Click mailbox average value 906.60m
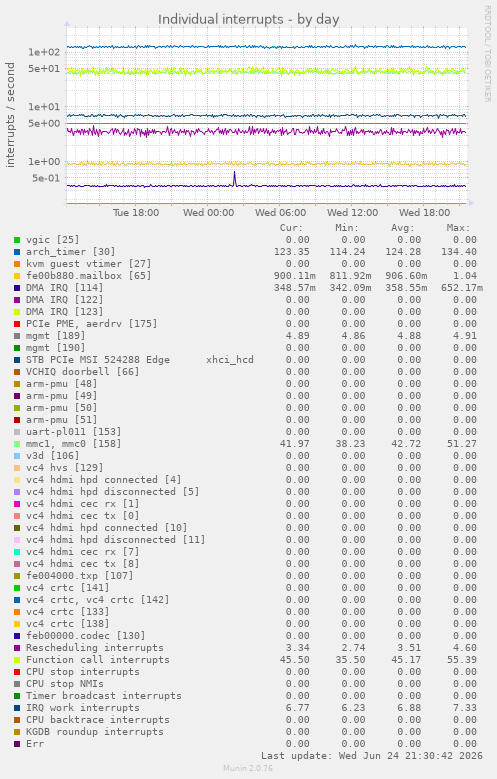 pos(406,276)
